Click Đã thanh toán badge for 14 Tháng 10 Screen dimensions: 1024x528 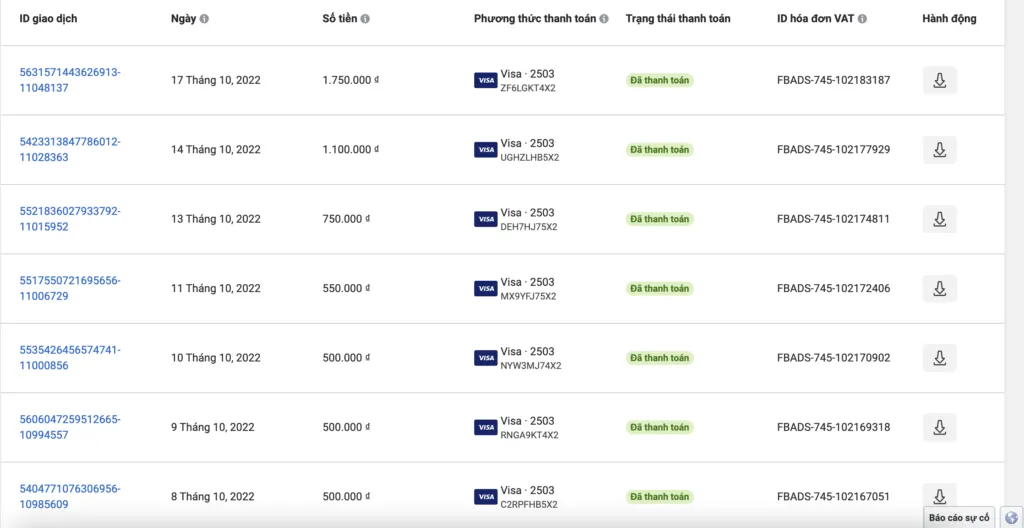660,150
